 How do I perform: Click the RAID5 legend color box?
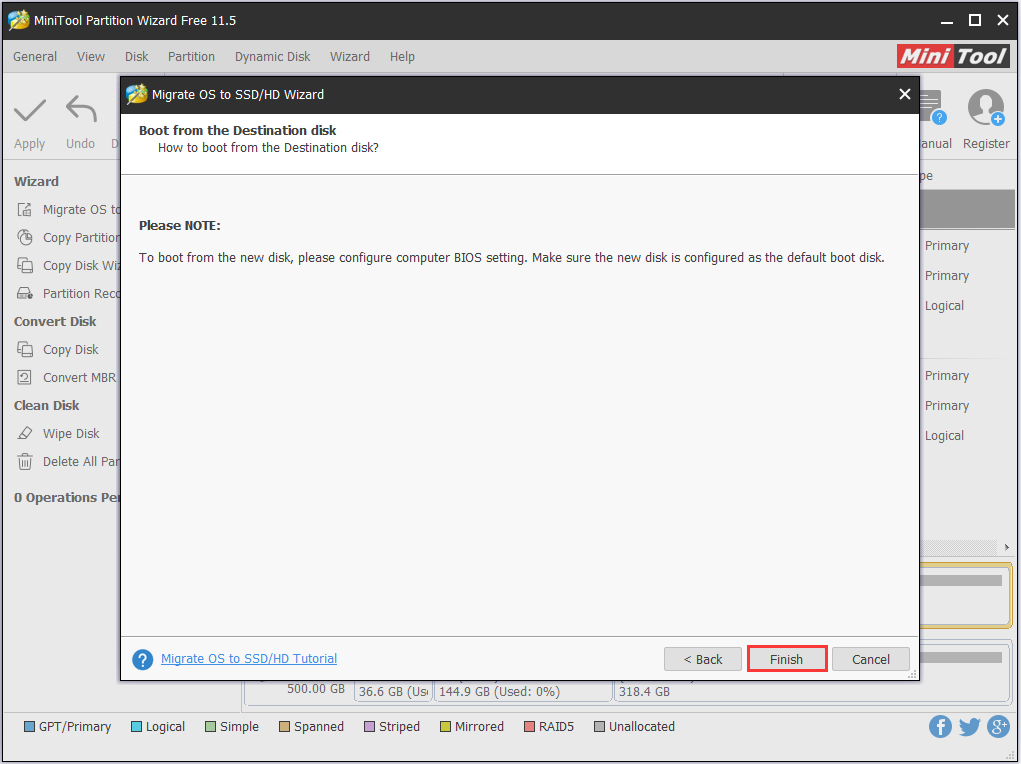529,727
